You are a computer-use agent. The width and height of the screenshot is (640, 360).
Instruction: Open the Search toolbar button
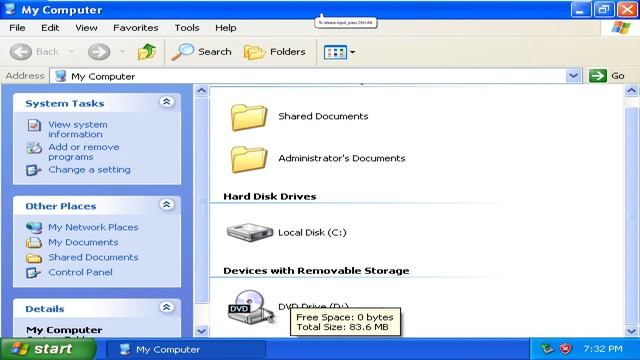[x=201, y=52]
